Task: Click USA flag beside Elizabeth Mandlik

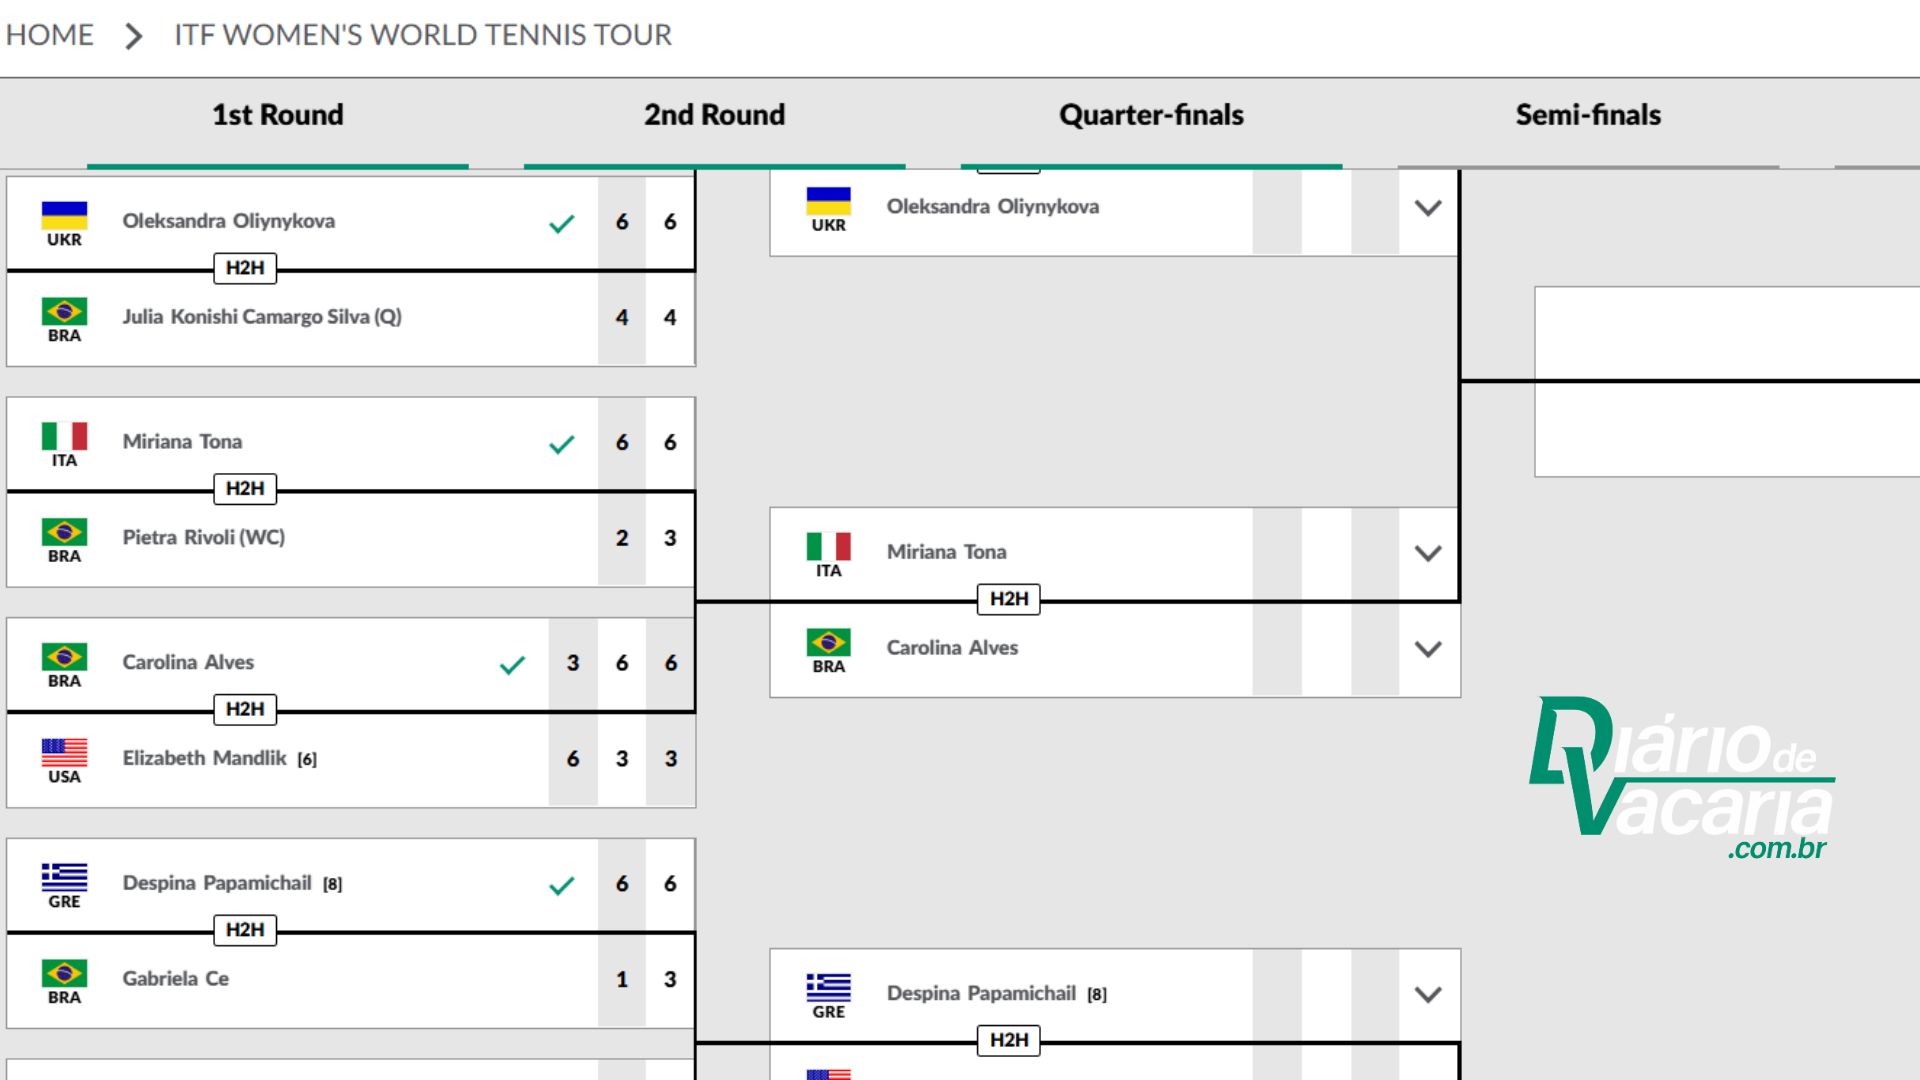Action: point(64,752)
